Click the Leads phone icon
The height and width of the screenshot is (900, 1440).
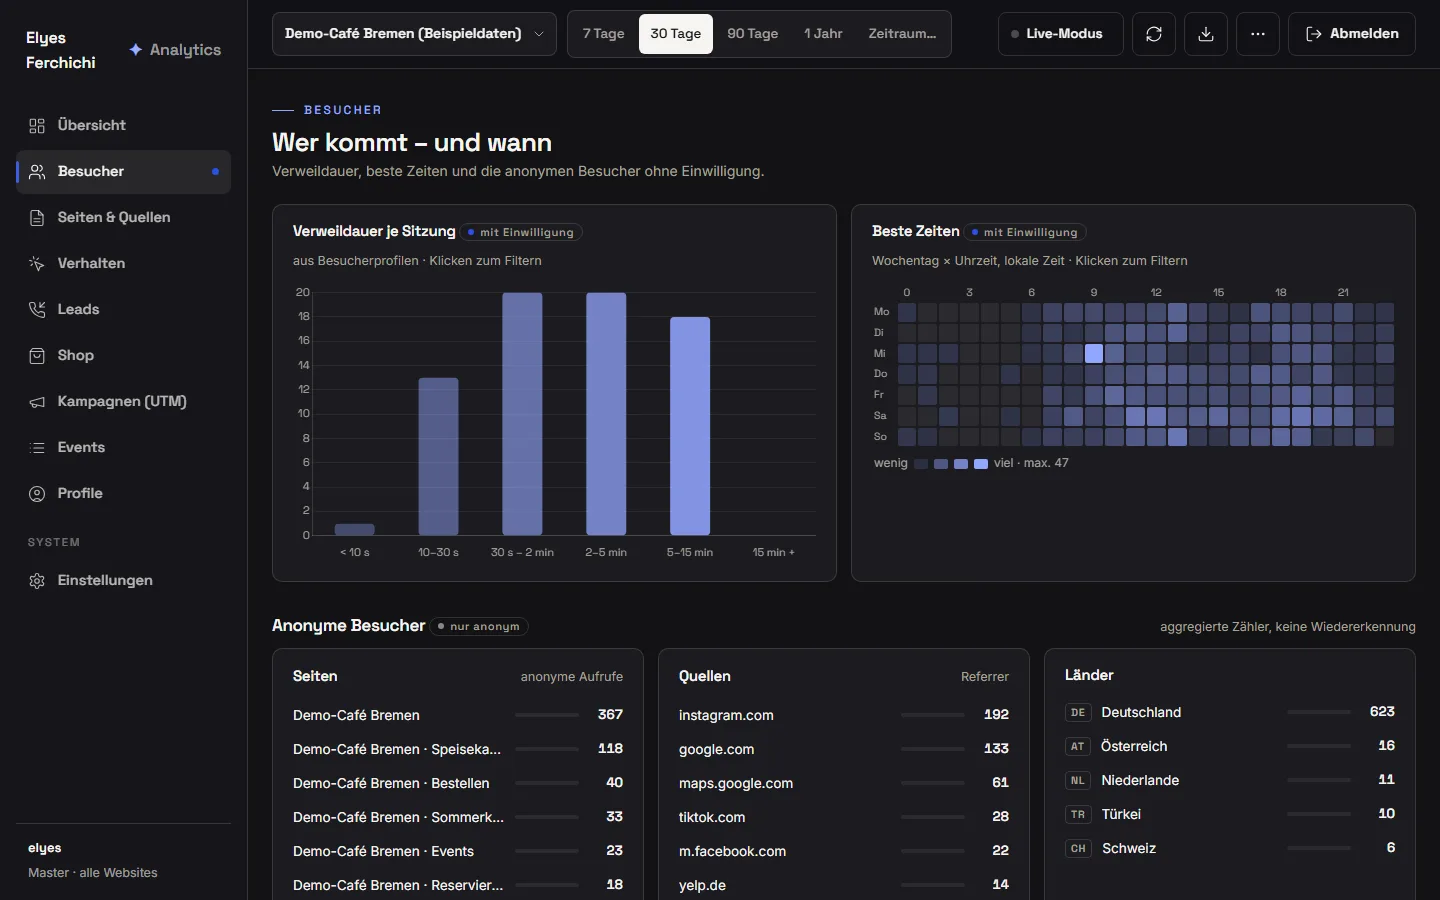point(37,310)
